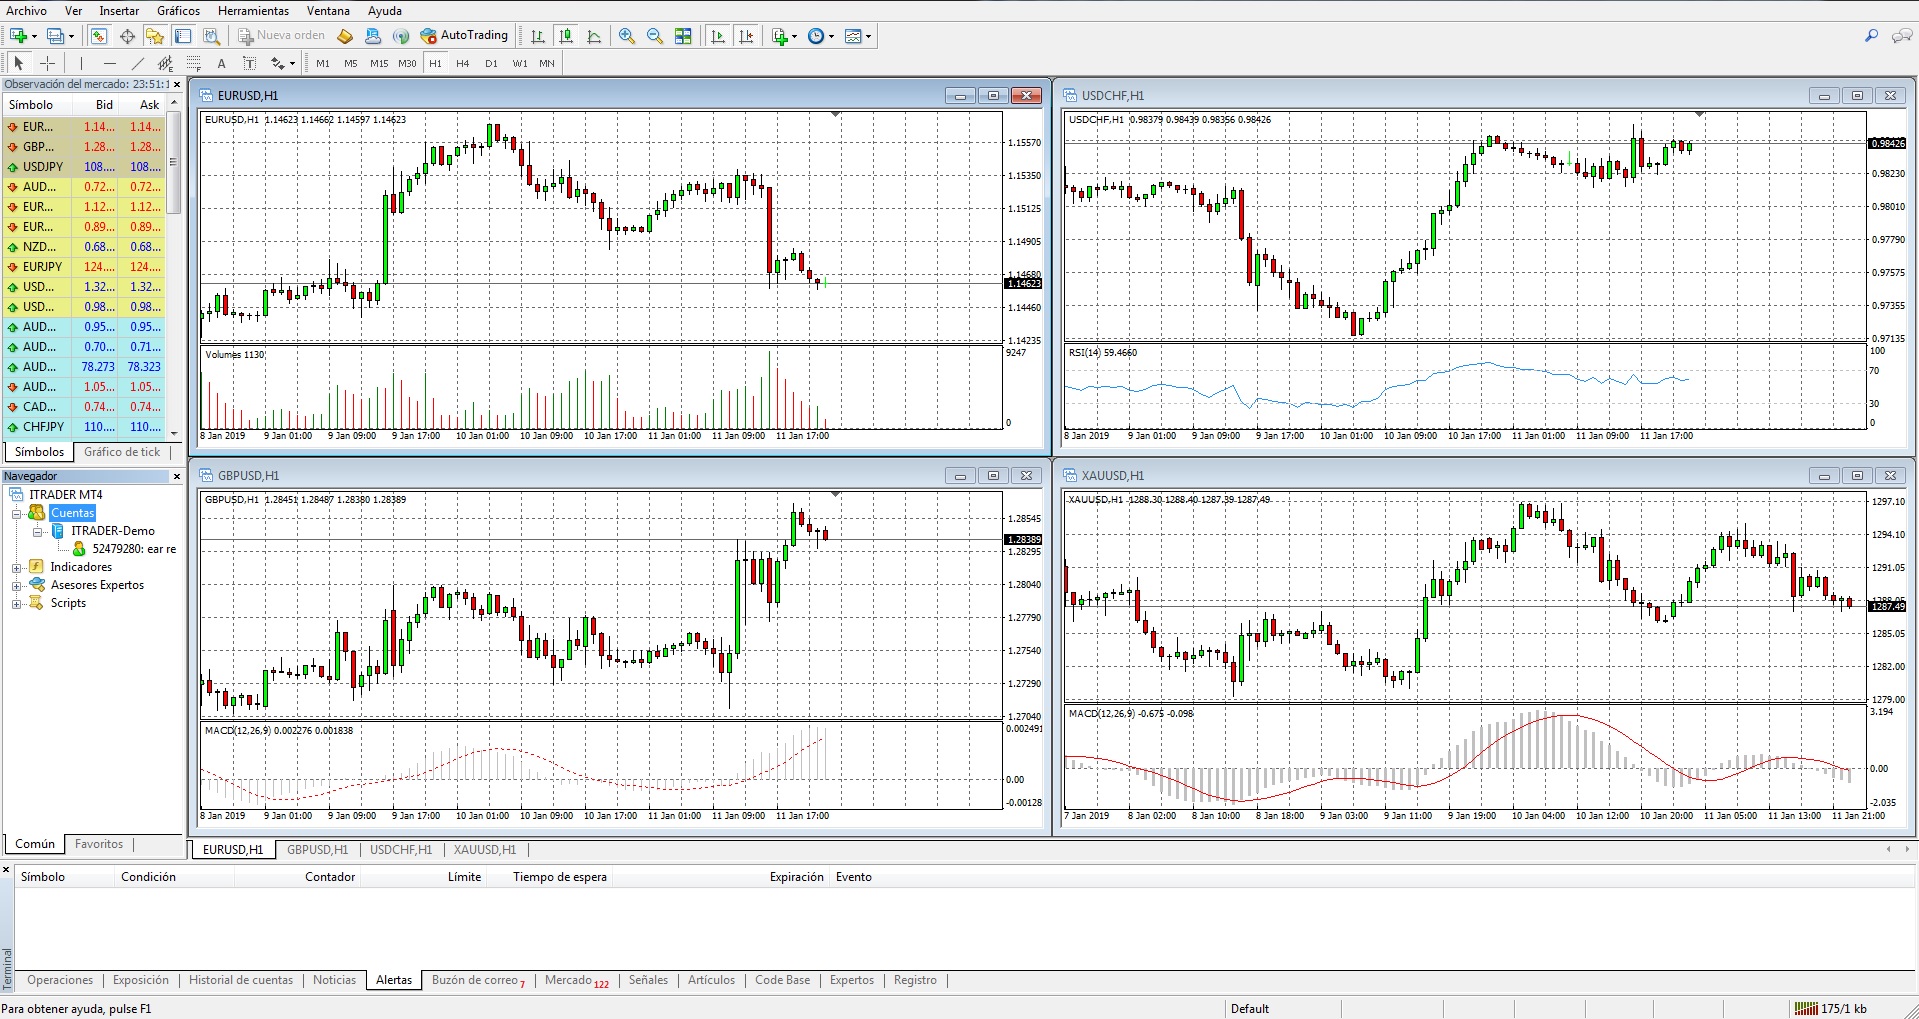Open the virtual hosting cloud icon
The width and height of the screenshot is (1919, 1019).
[373, 36]
